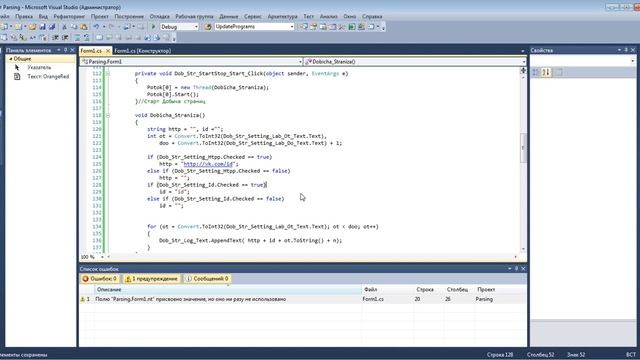Comment out the selected lines icon
The image size is (640, 360).
pos(77,38)
